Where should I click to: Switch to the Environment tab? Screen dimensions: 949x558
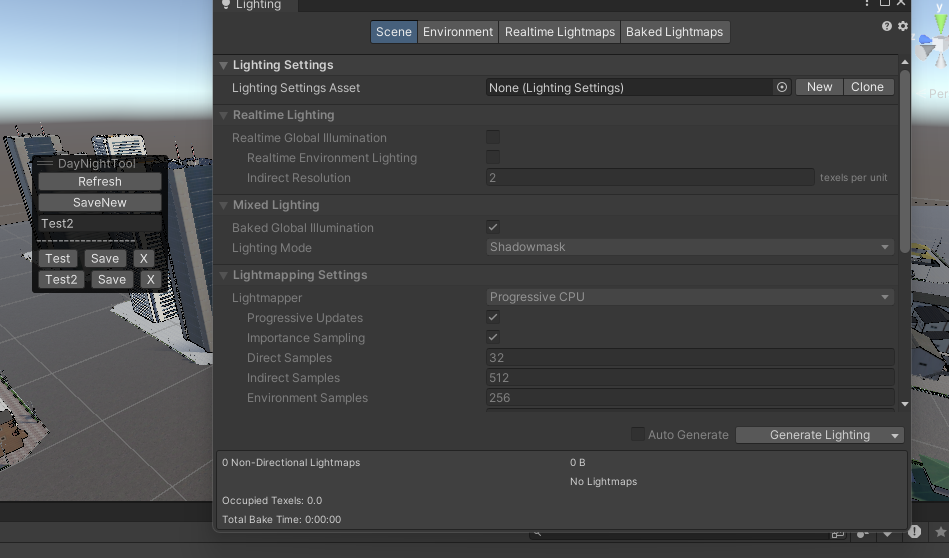pyautogui.click(x=458, y=32)
